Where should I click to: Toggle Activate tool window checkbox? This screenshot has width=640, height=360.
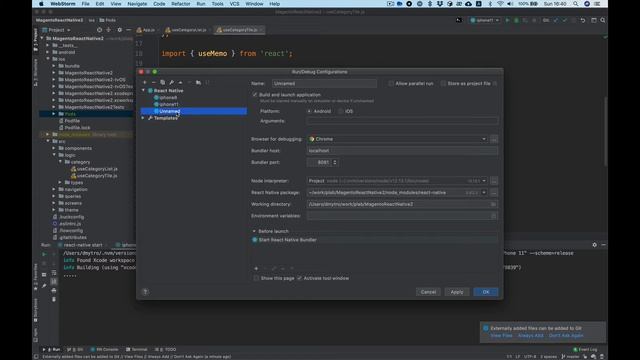point(300,278)
